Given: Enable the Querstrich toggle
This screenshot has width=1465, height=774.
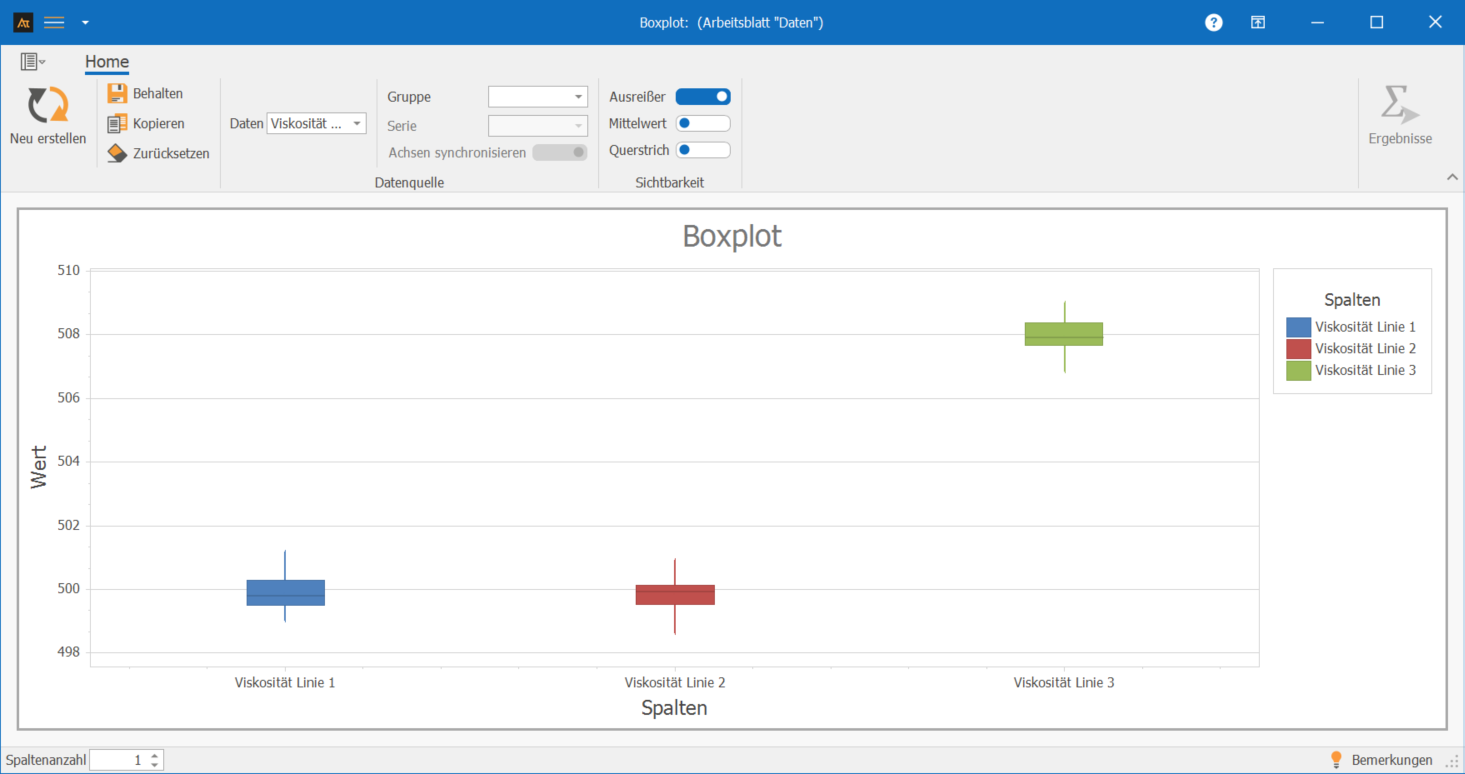Looking at the screenshot, I should tap(703, 151).
